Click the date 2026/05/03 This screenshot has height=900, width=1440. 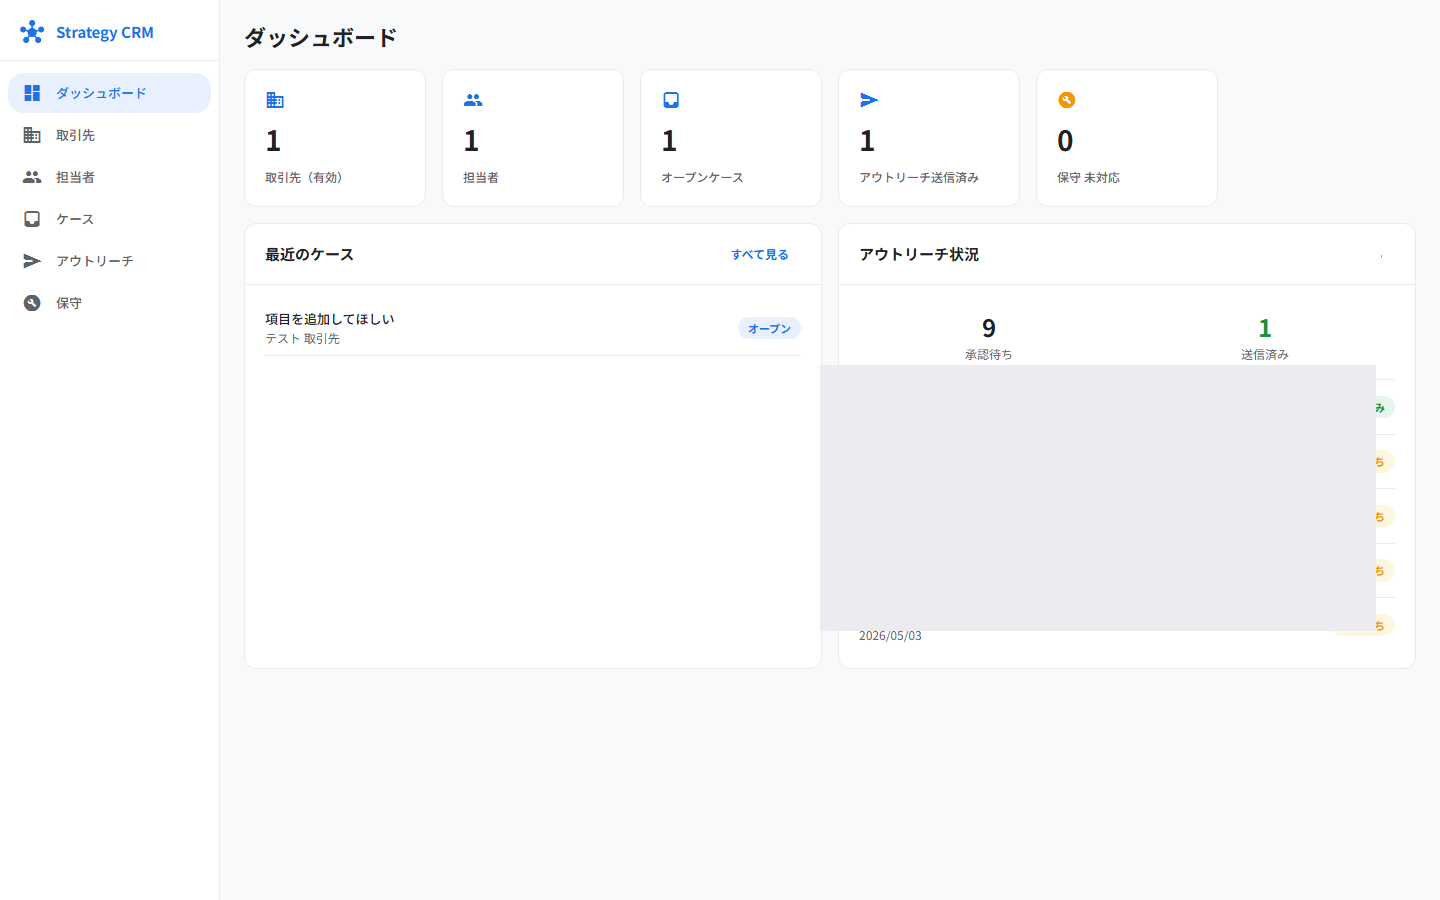coord(890,636)
